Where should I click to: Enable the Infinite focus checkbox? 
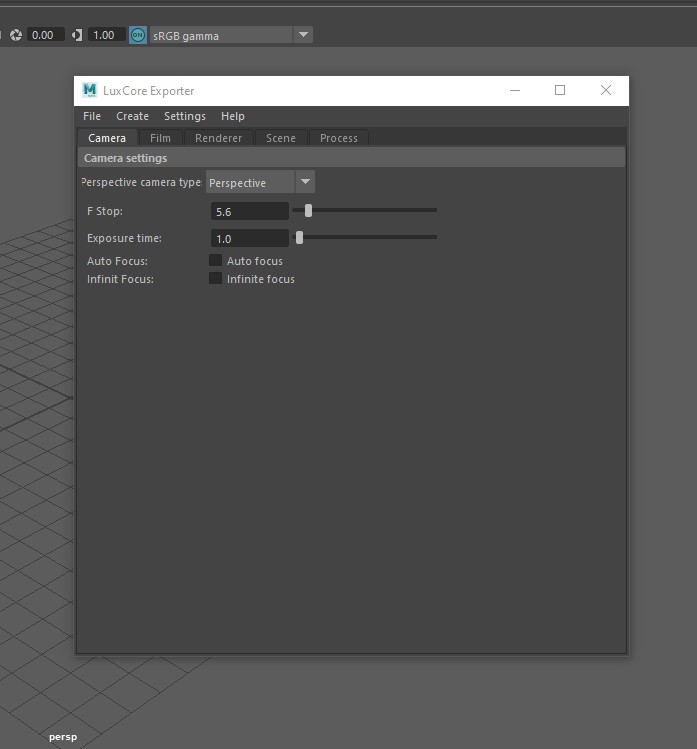coord(215,279)
